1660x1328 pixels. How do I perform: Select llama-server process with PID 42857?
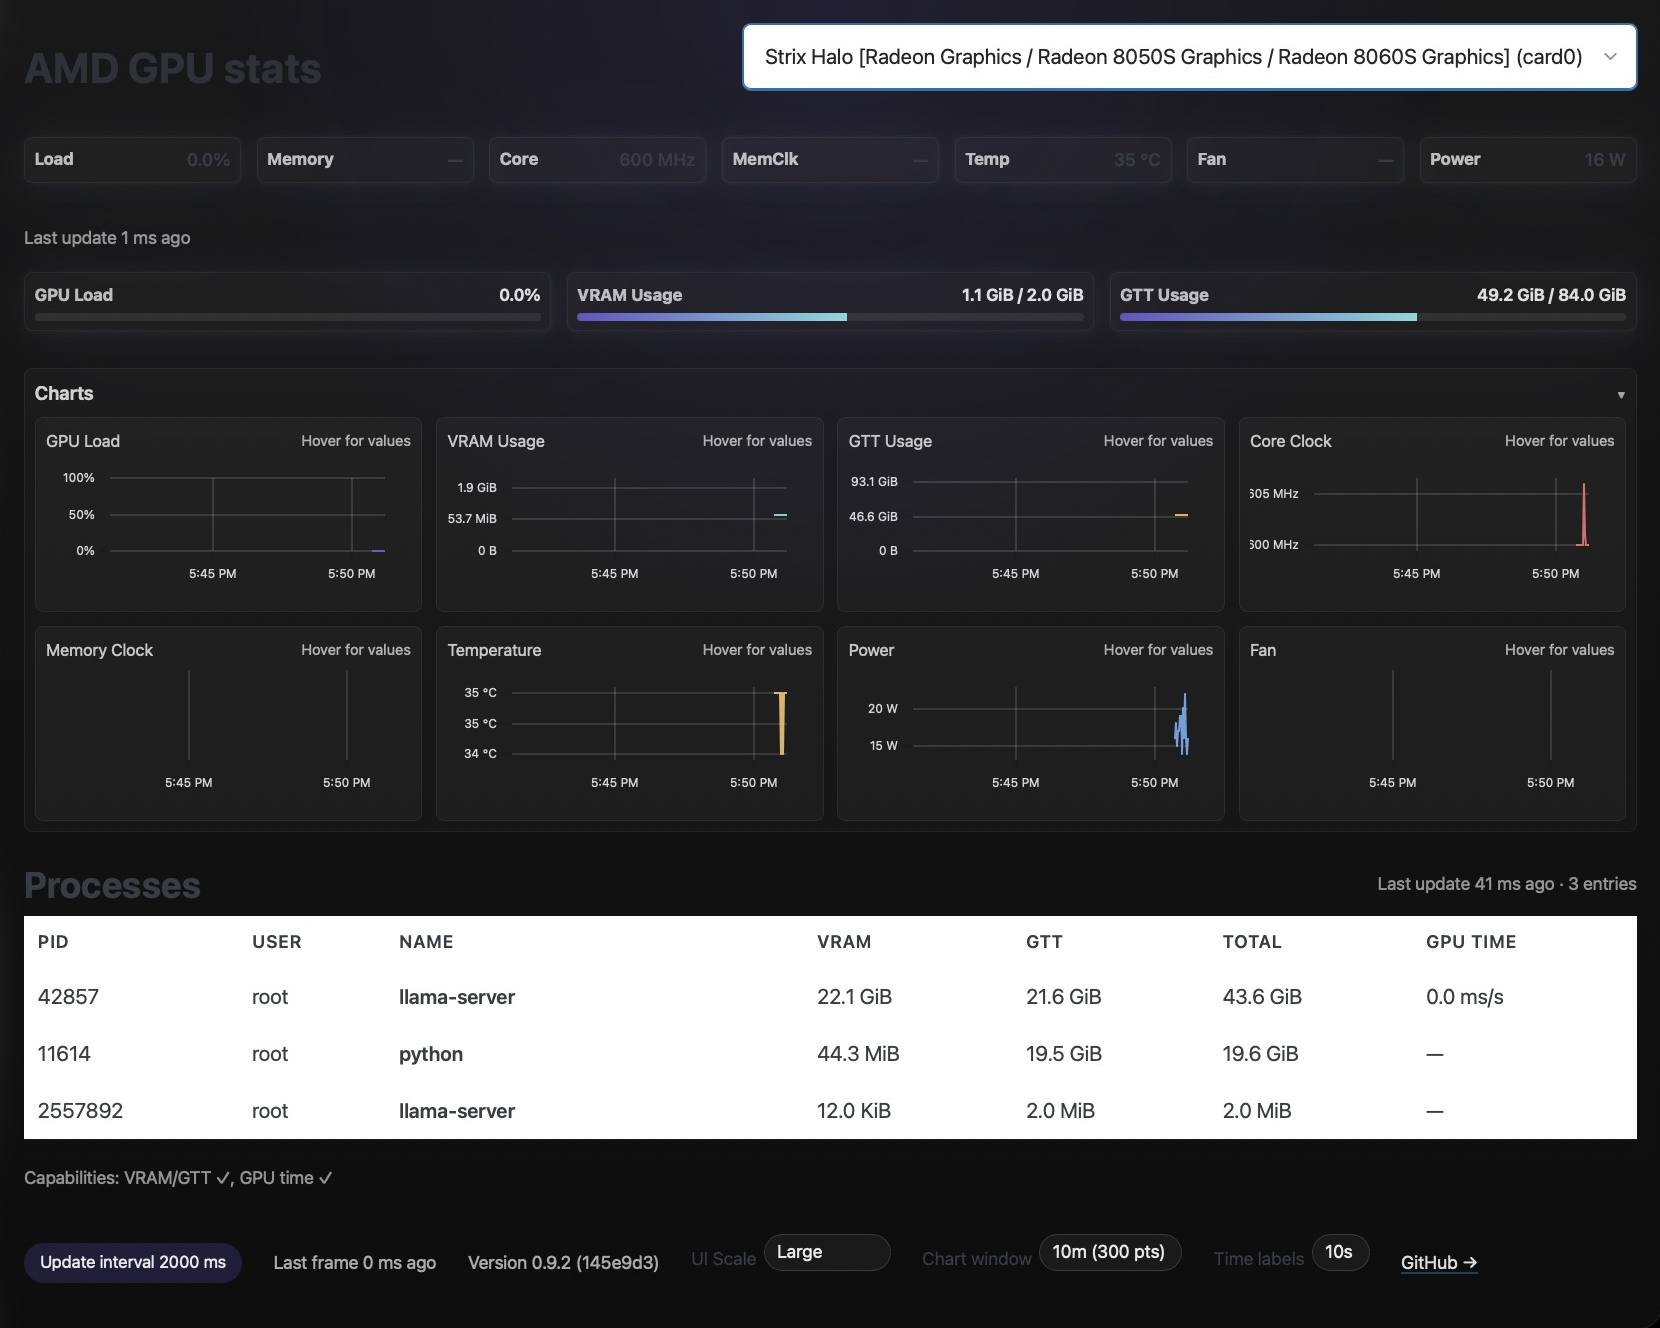pos(830,997)
